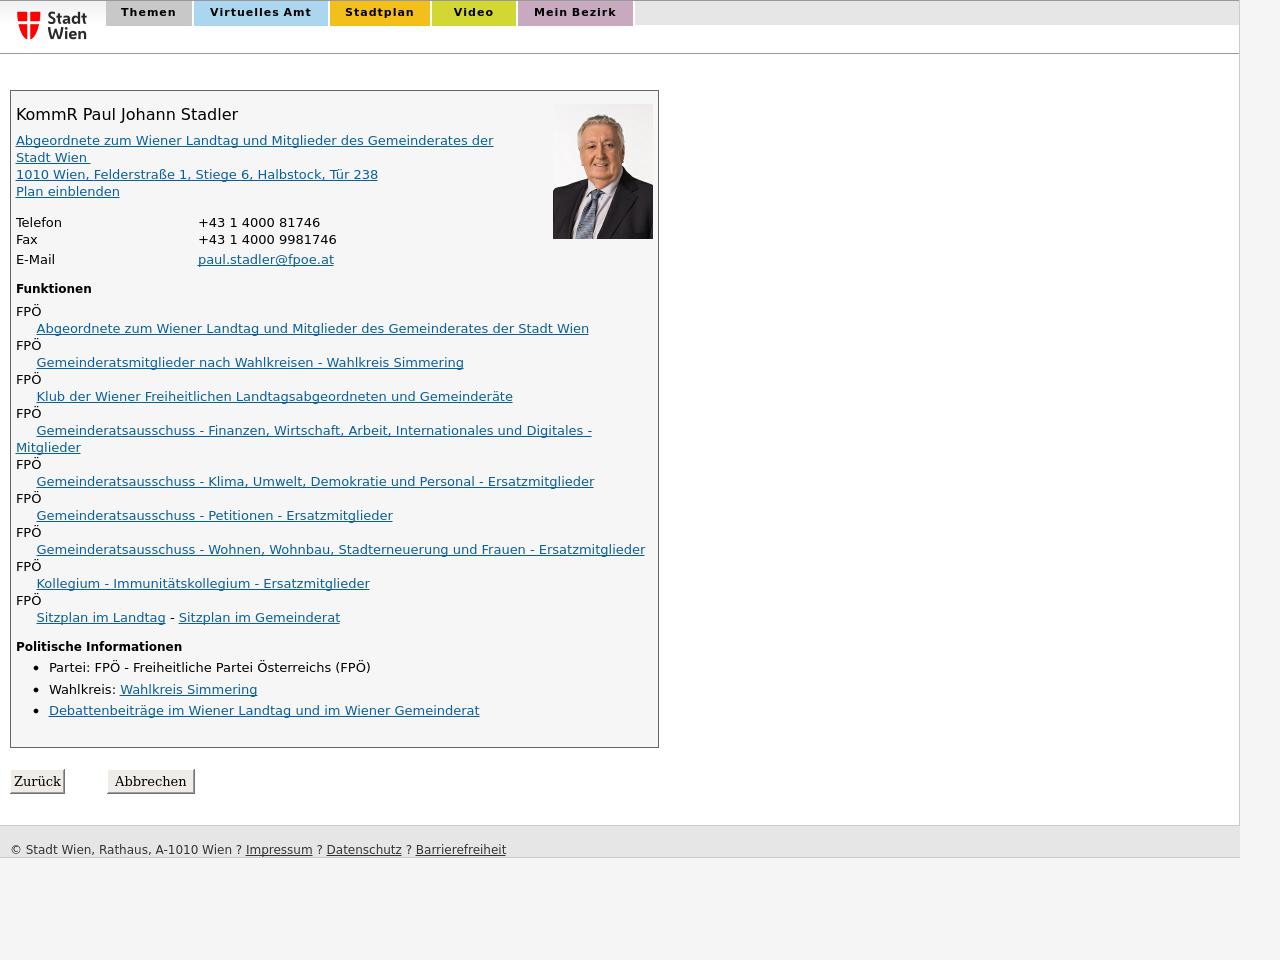
Task: Switch to Virtuelles Amt tab
Action: click(x=260, y=13)
